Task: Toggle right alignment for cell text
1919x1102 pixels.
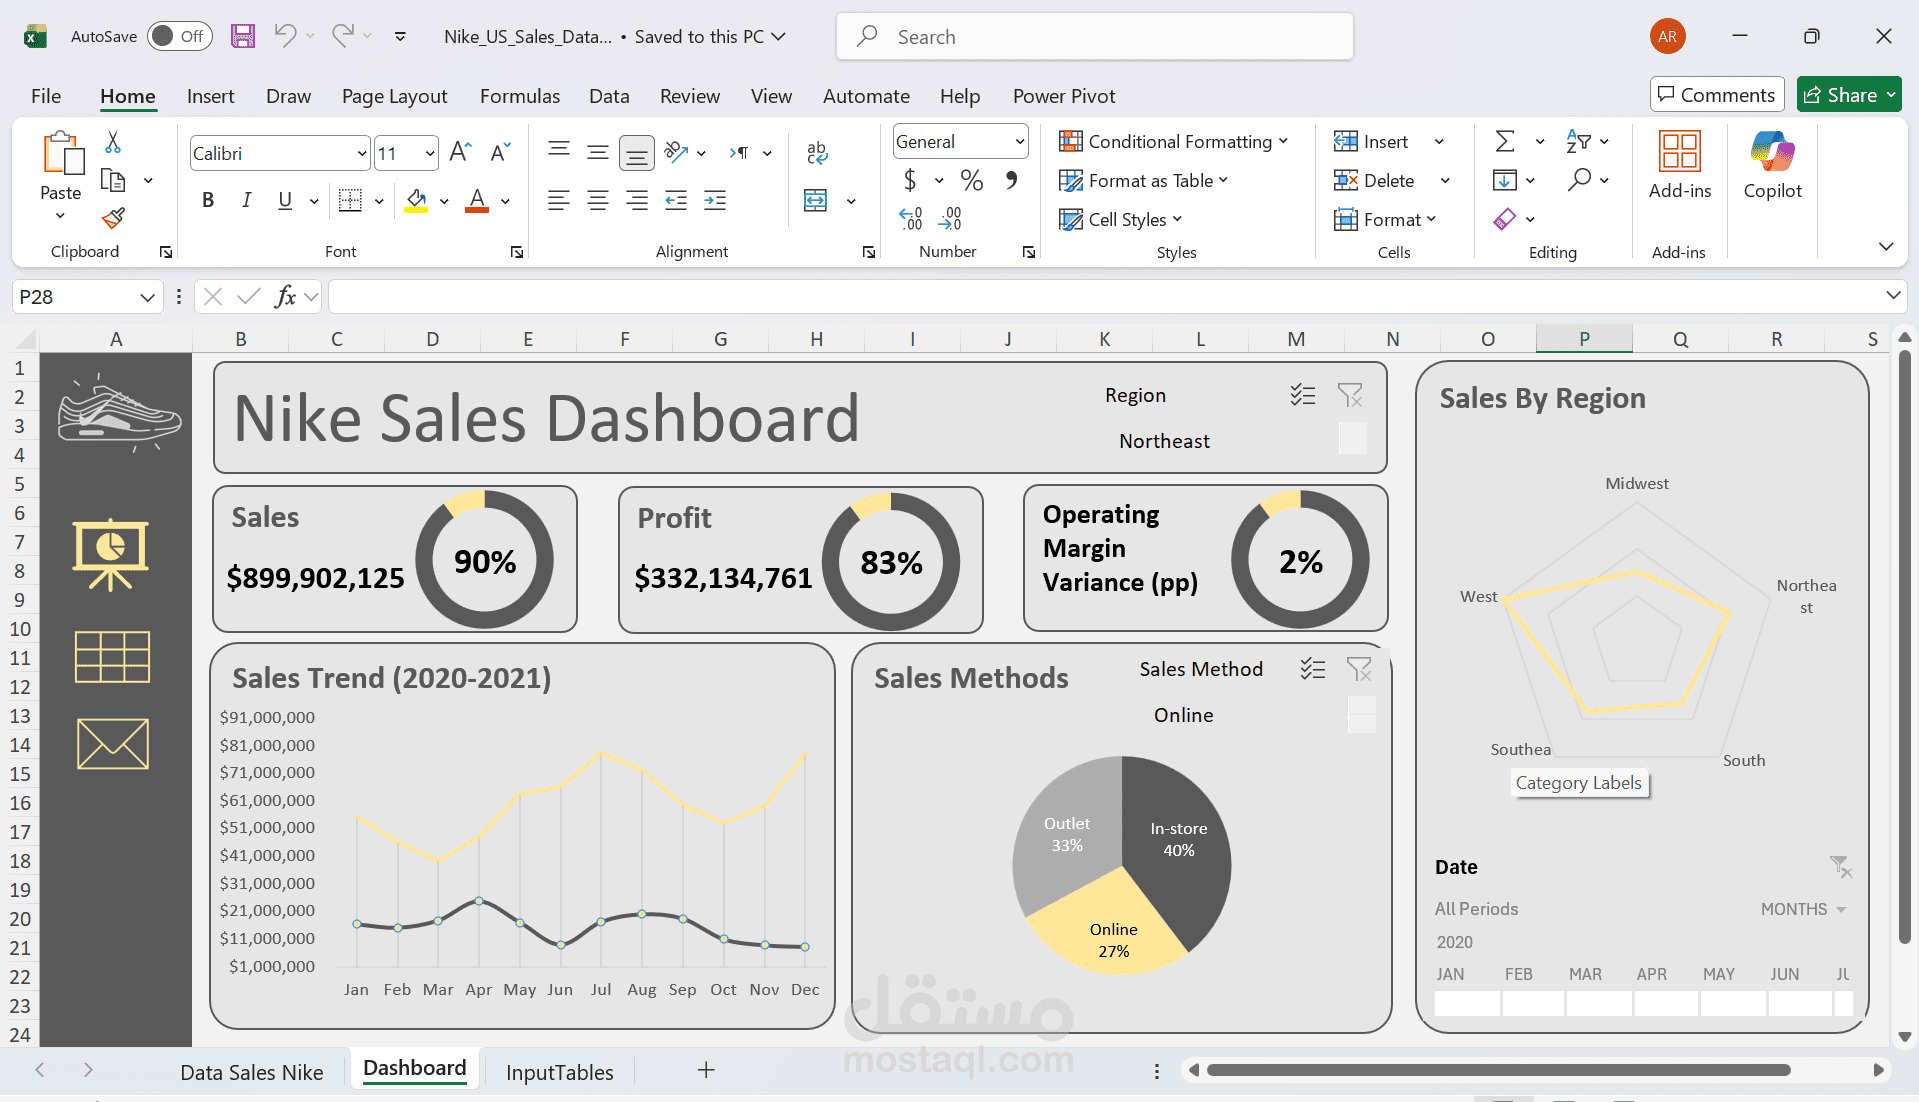Action: coord(636,200)
